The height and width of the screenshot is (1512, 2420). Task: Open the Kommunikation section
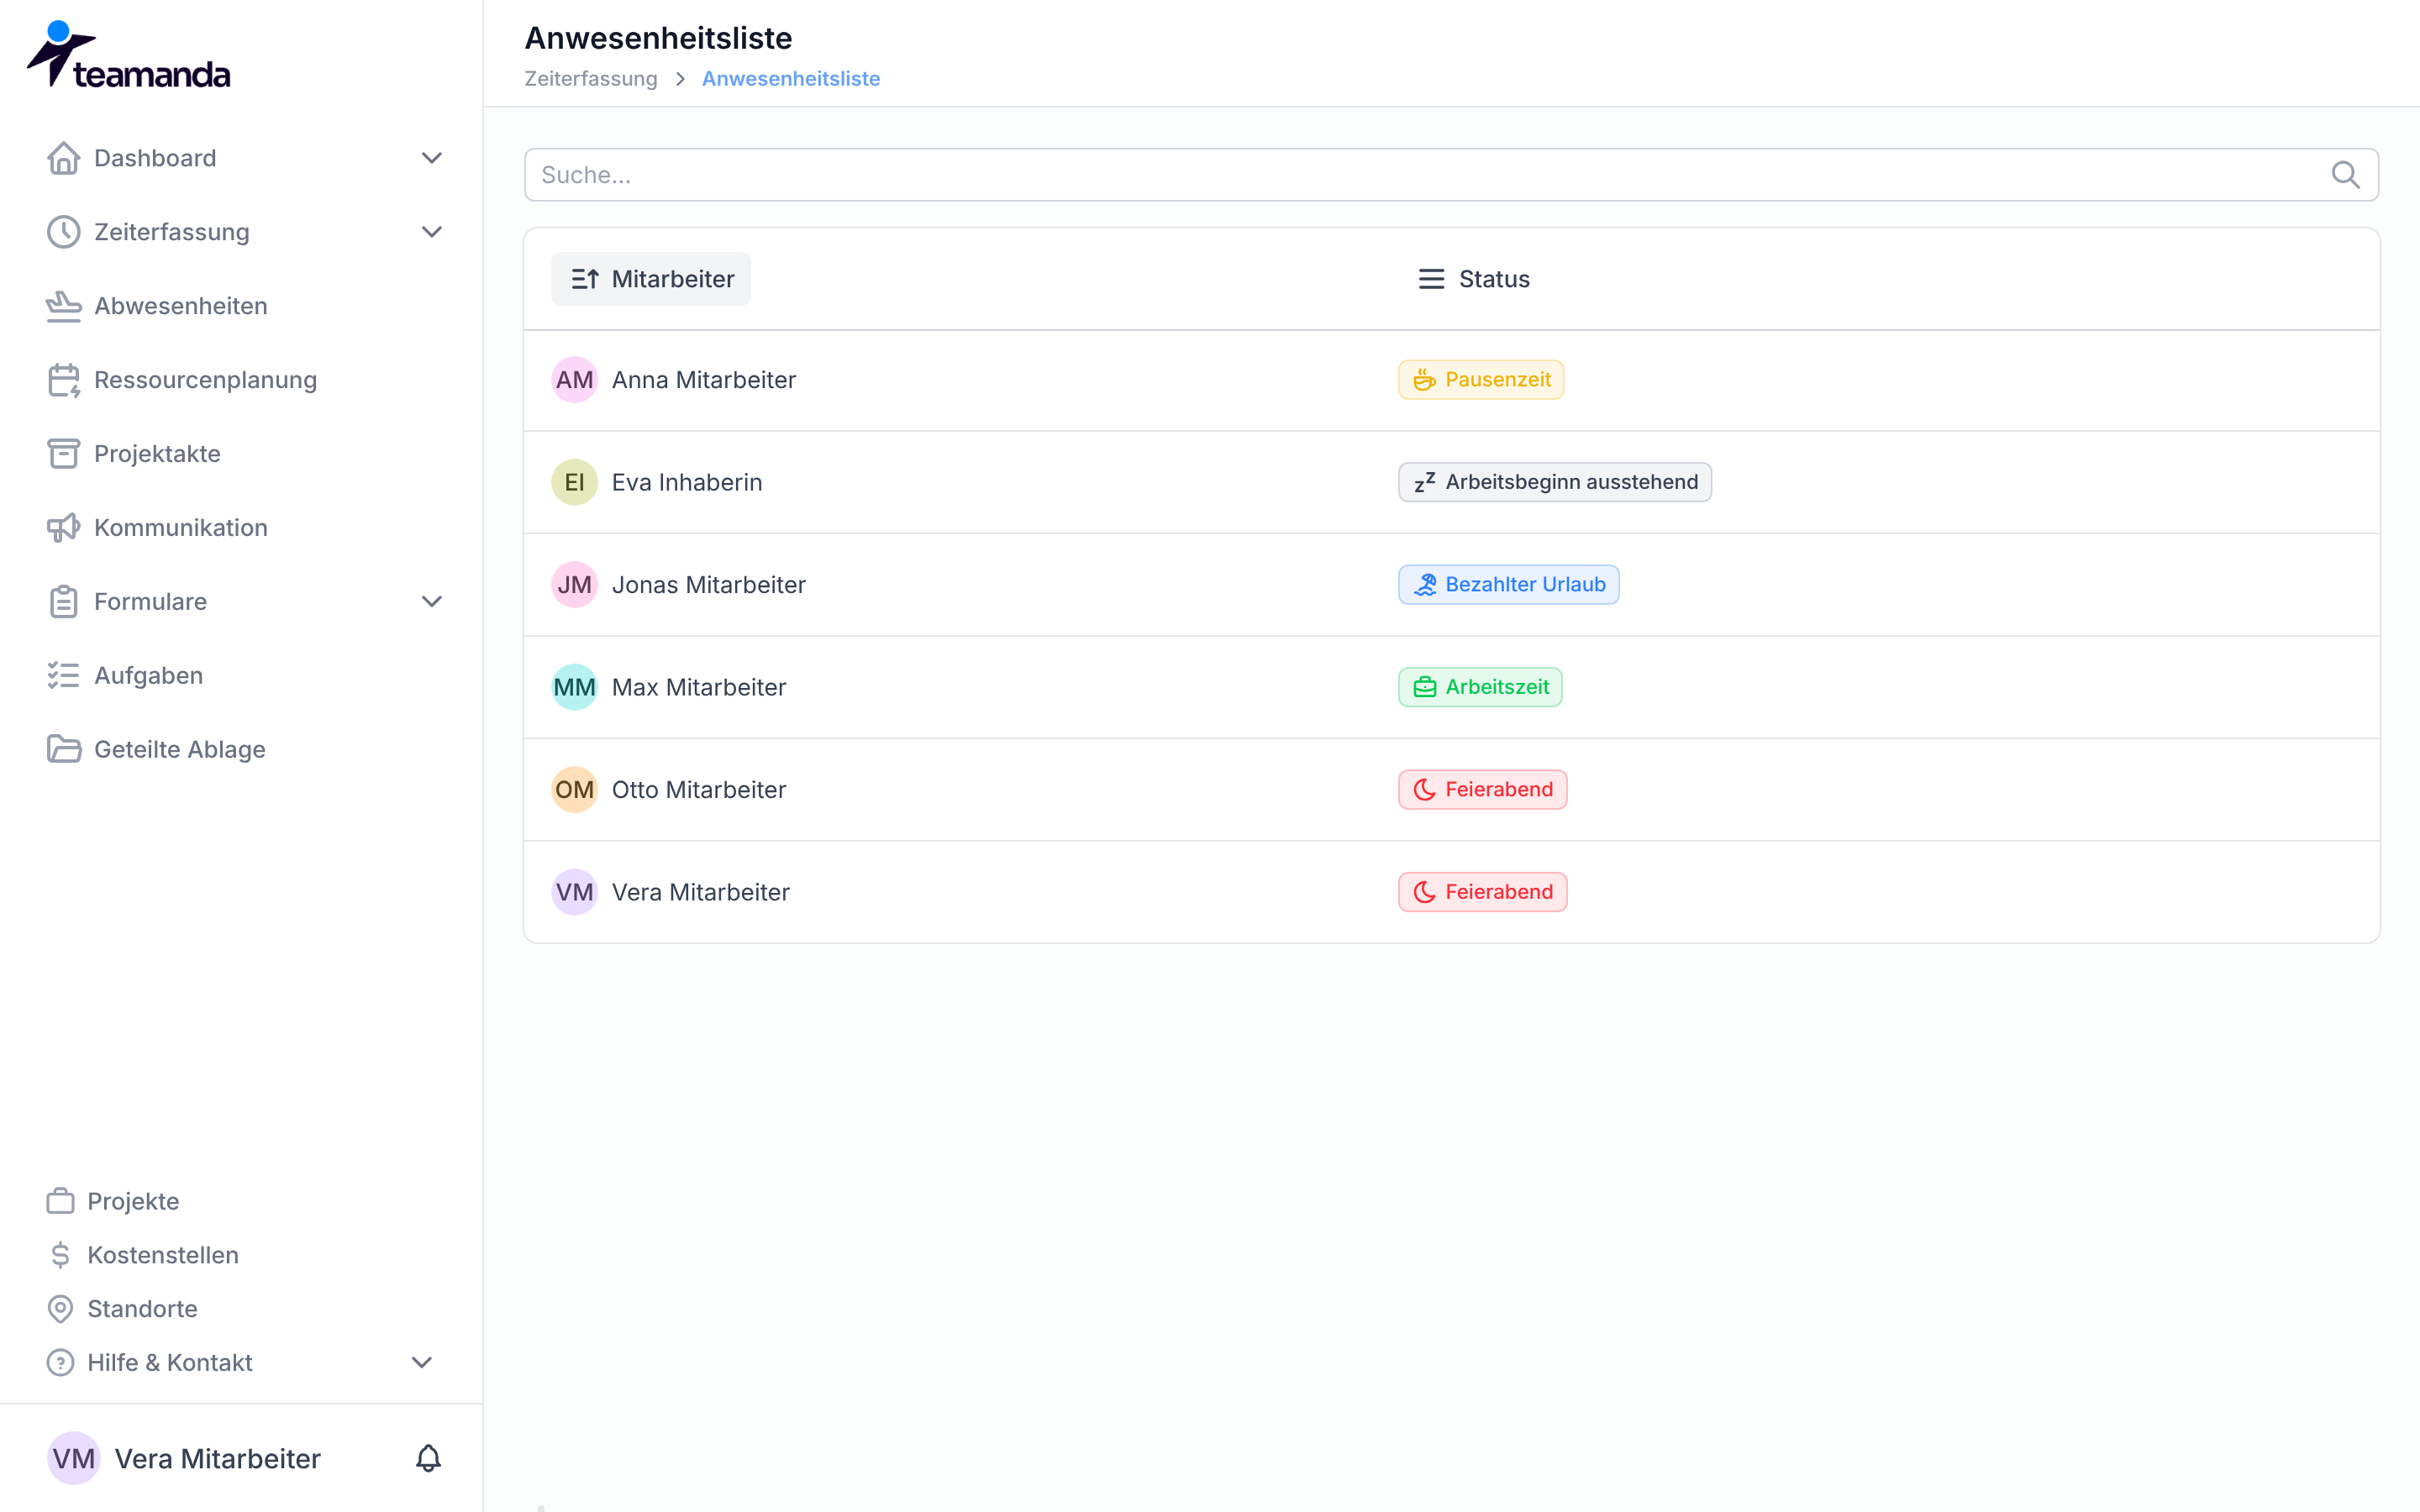click(180, 528)
